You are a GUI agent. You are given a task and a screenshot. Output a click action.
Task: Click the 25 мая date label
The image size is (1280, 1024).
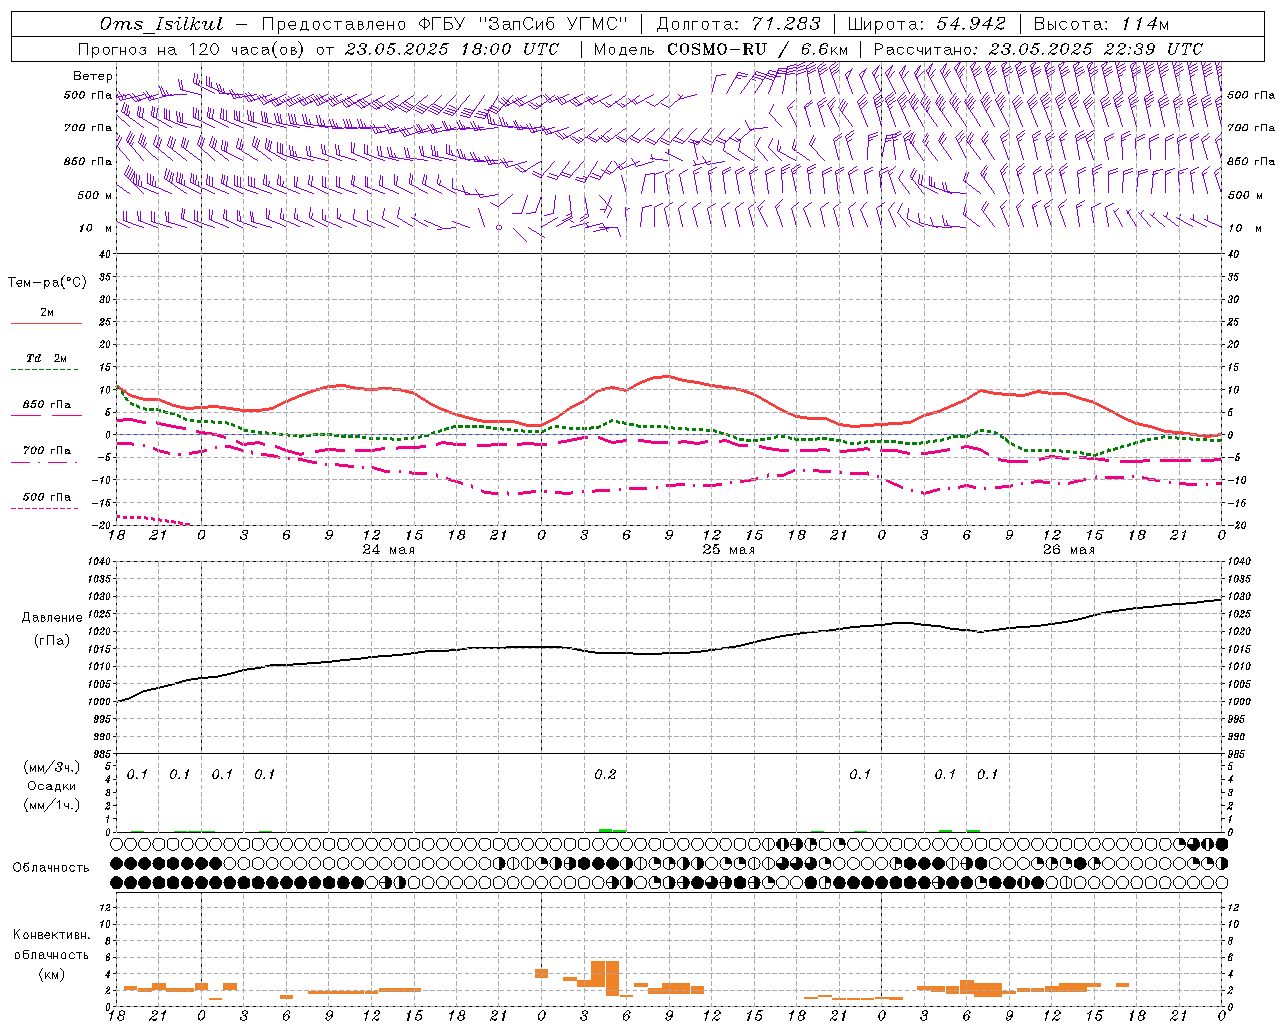click(728, 550)
